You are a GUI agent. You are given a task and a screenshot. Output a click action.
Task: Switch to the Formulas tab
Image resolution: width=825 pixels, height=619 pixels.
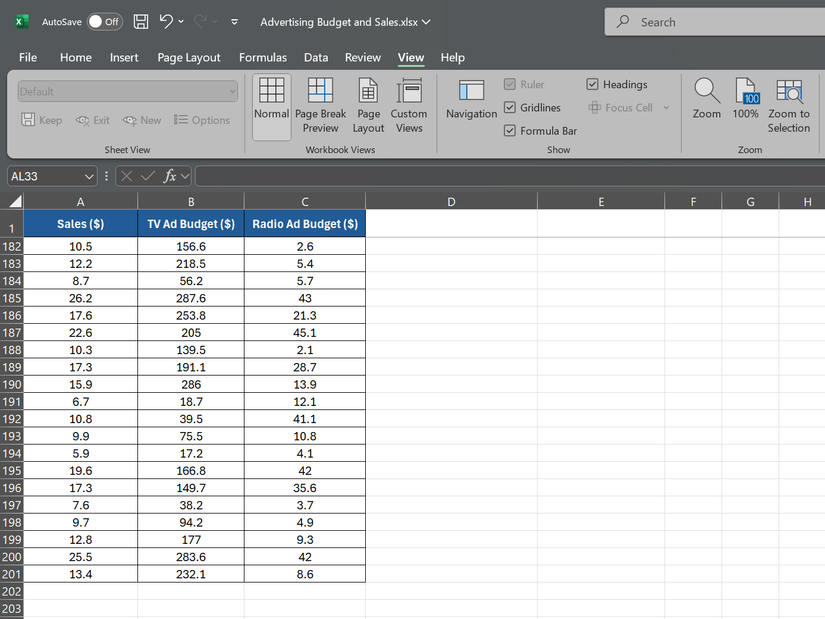click(262, 57)
